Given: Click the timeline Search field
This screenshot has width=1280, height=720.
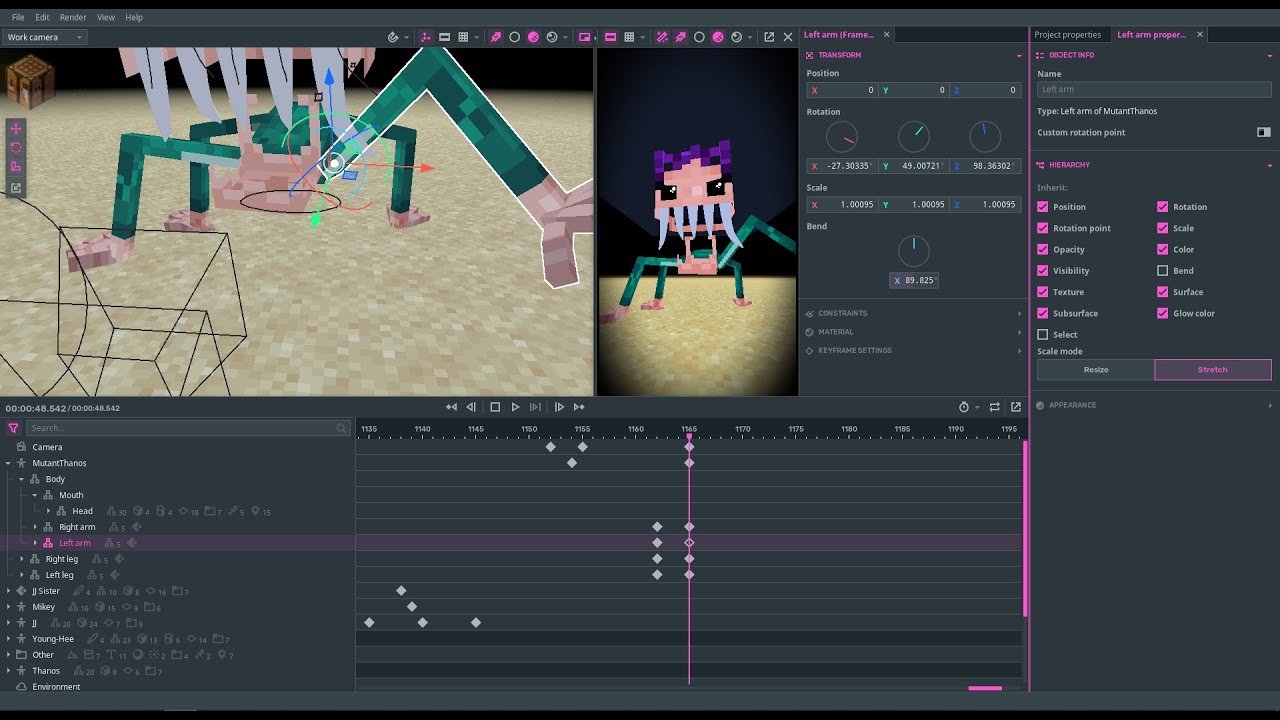Looking at the screenshot, I should 187,428.
